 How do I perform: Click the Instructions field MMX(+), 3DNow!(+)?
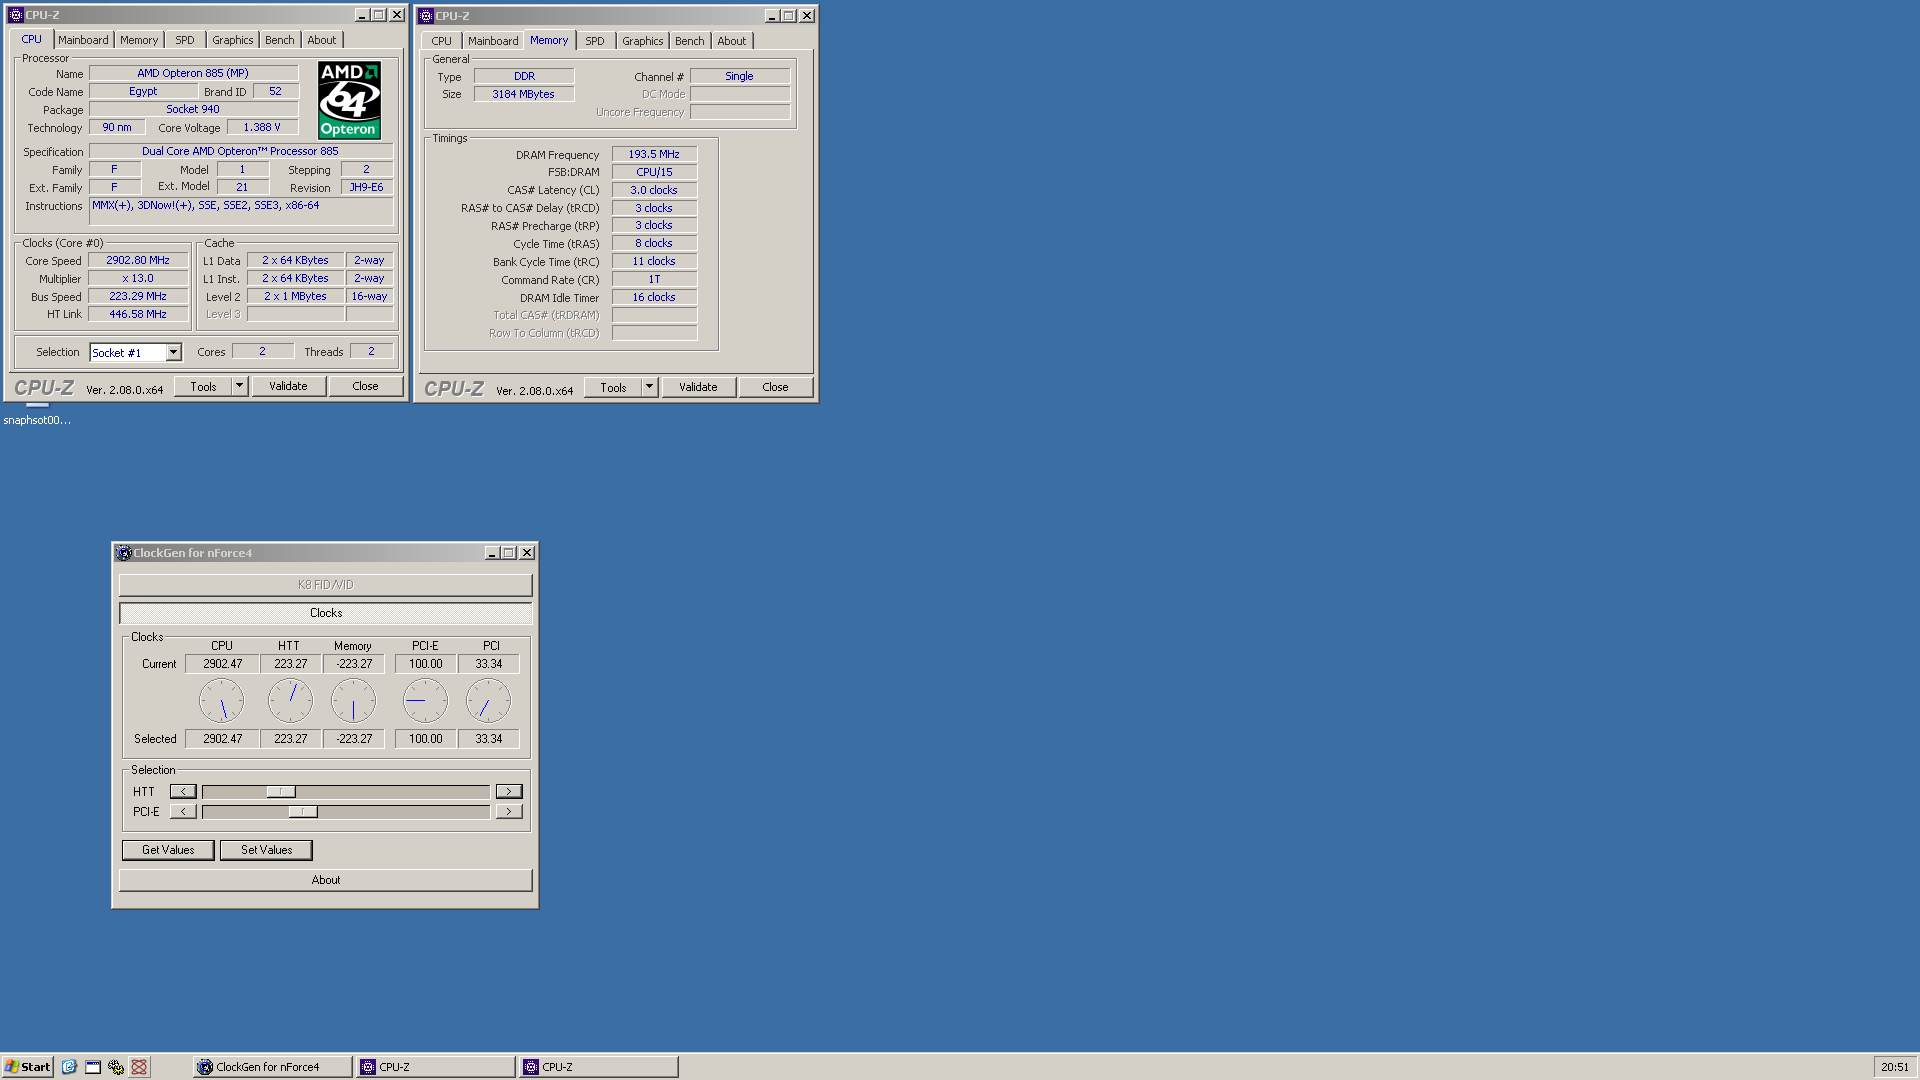241,211
